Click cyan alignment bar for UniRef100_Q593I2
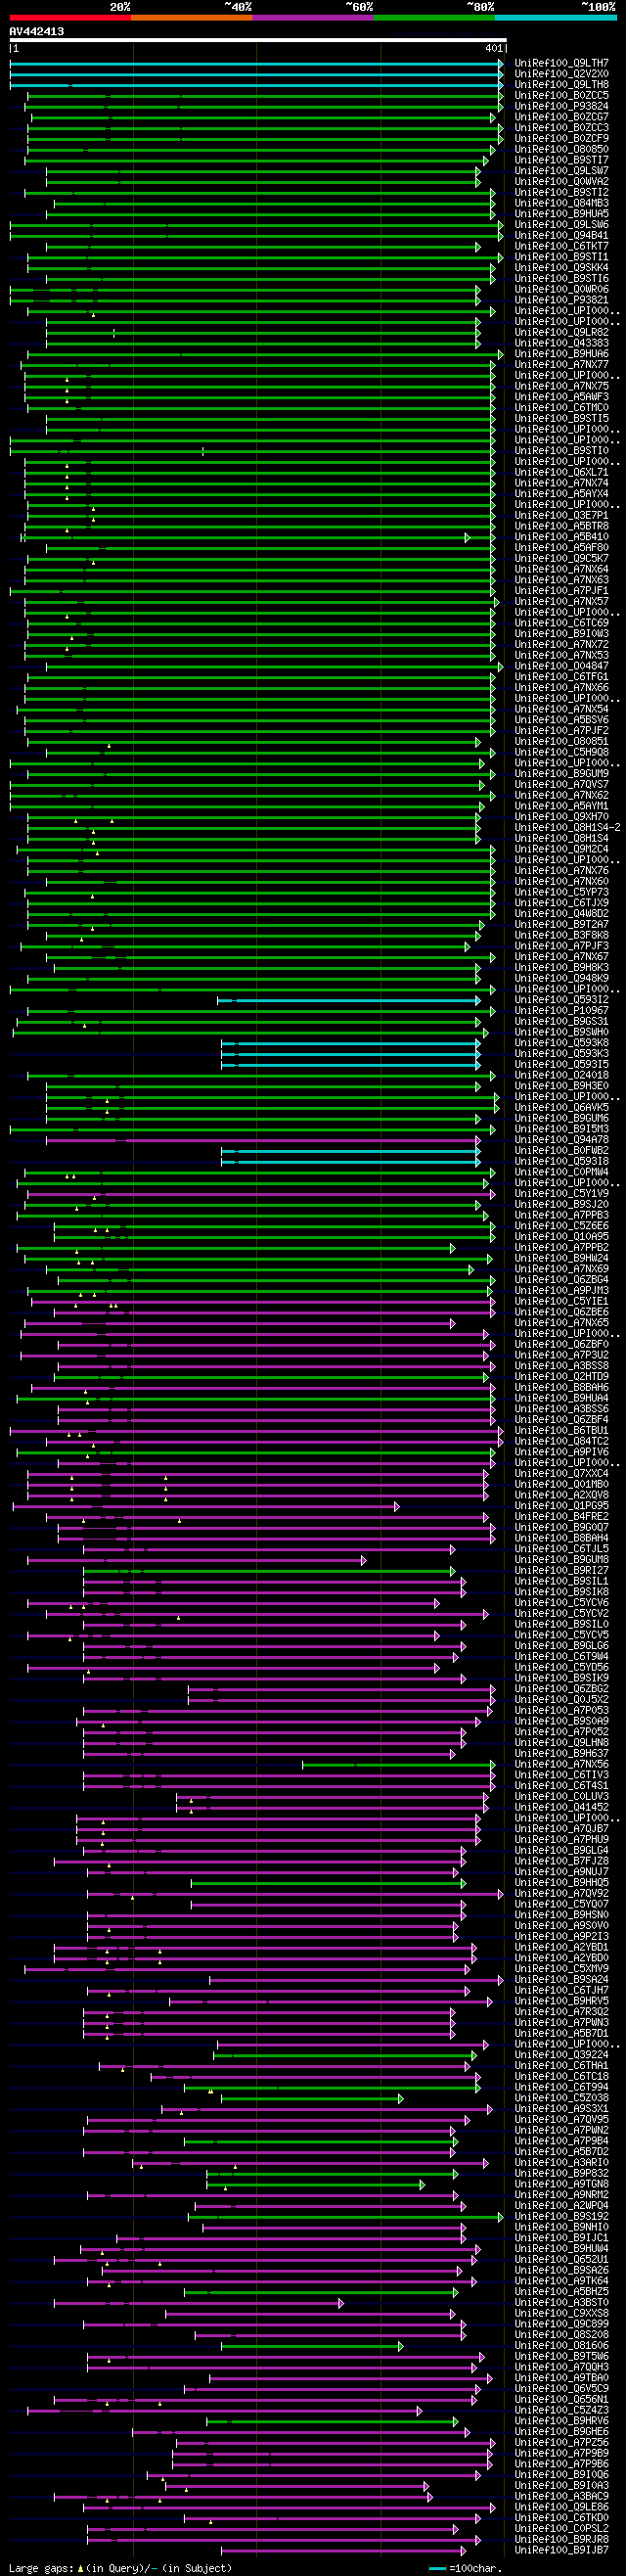 (349, 1000)
